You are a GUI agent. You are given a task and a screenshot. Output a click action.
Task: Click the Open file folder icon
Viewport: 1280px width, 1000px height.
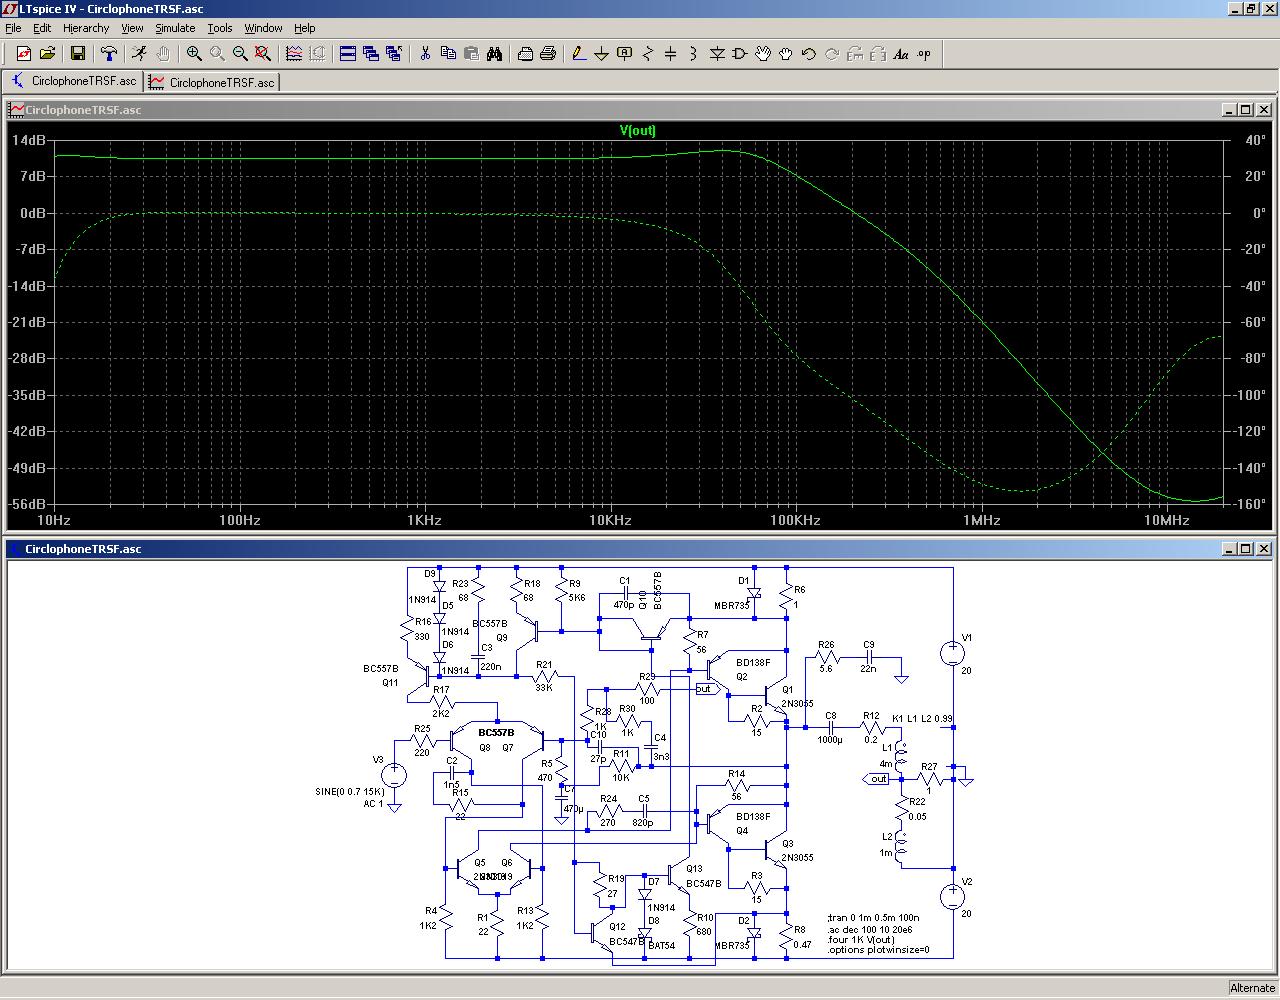(46, 54)
